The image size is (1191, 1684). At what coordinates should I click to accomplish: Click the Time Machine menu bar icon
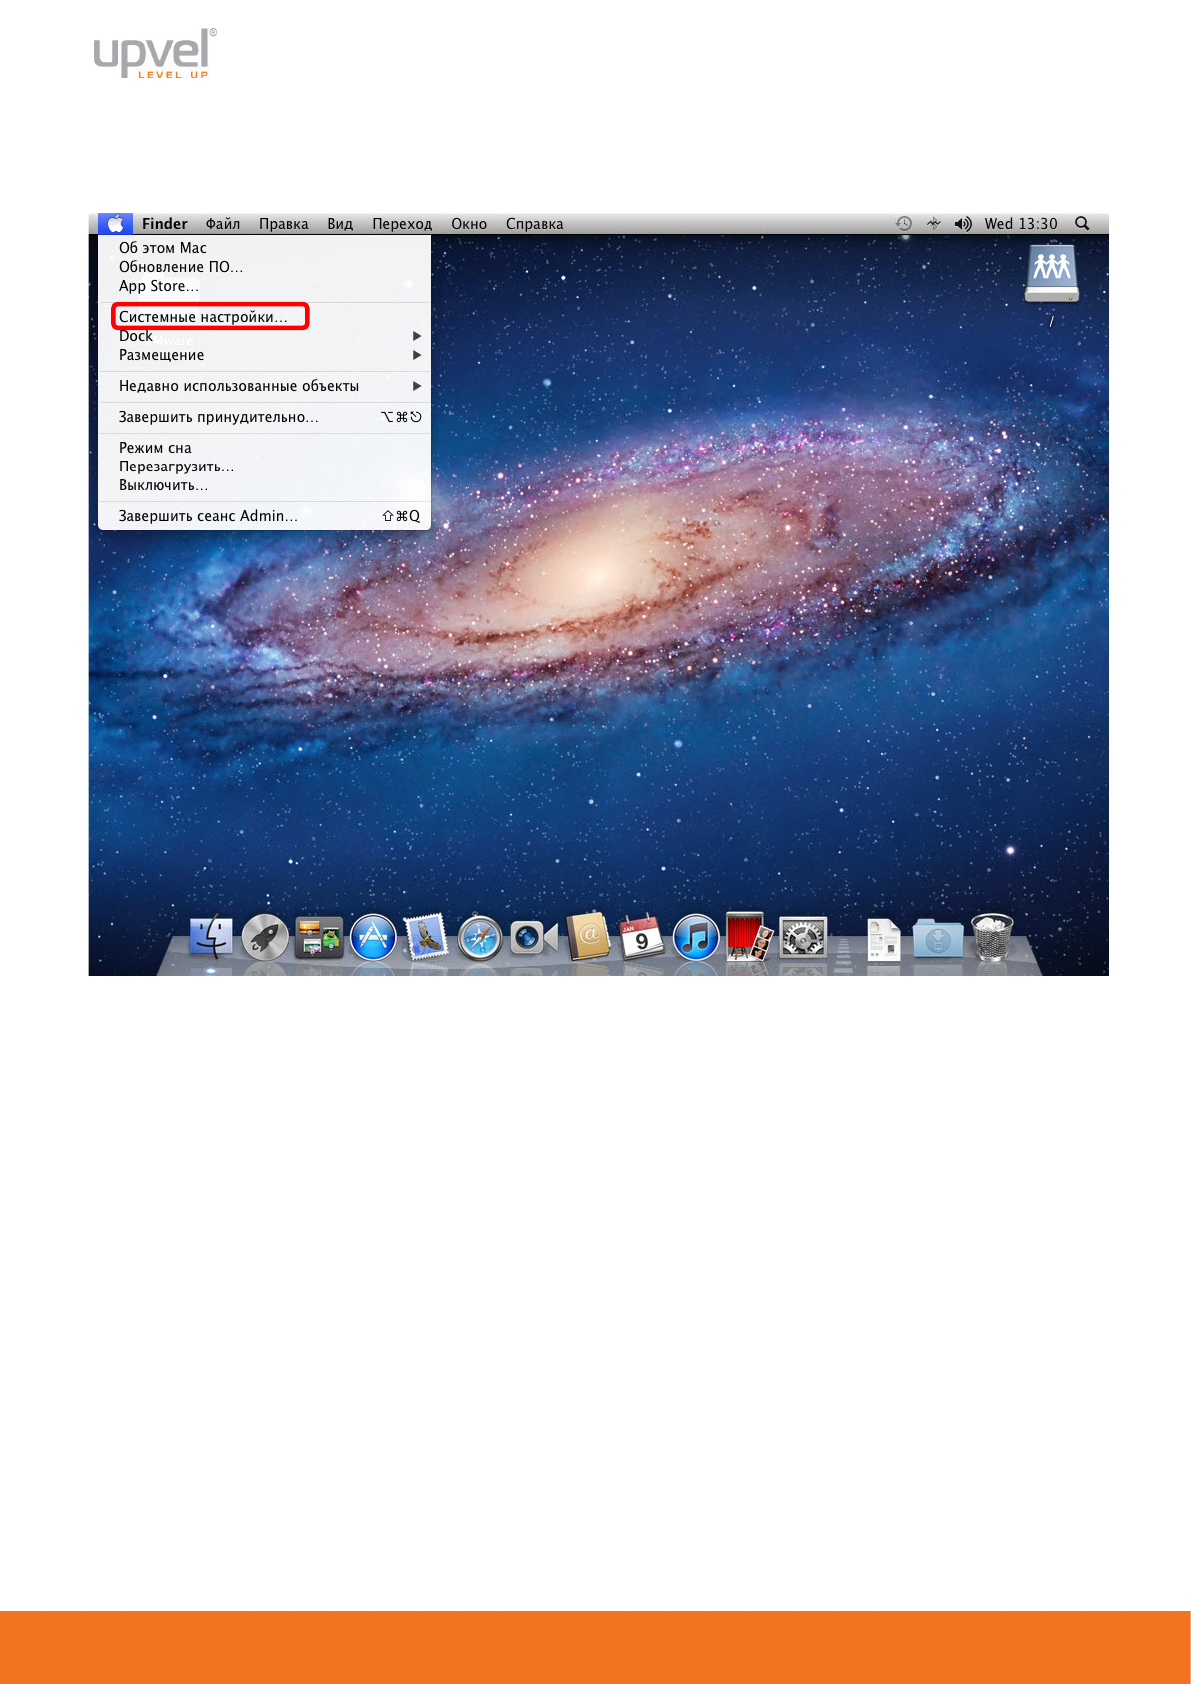904,224
